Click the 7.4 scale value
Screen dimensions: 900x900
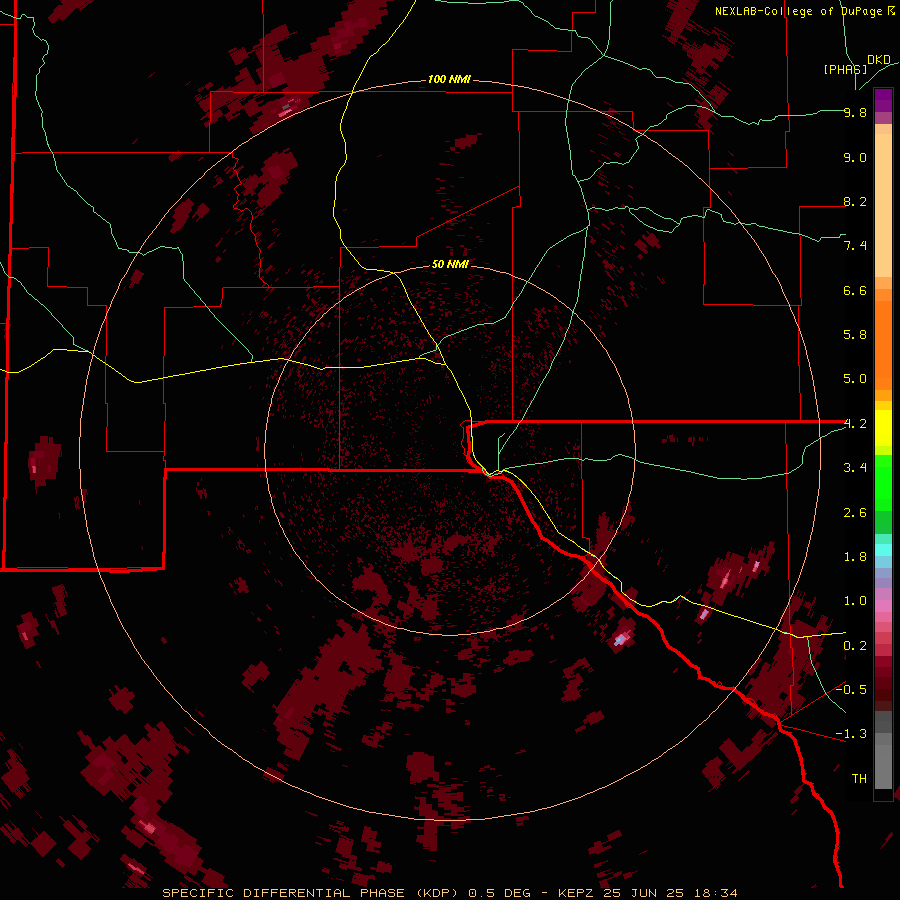point(855,246)
